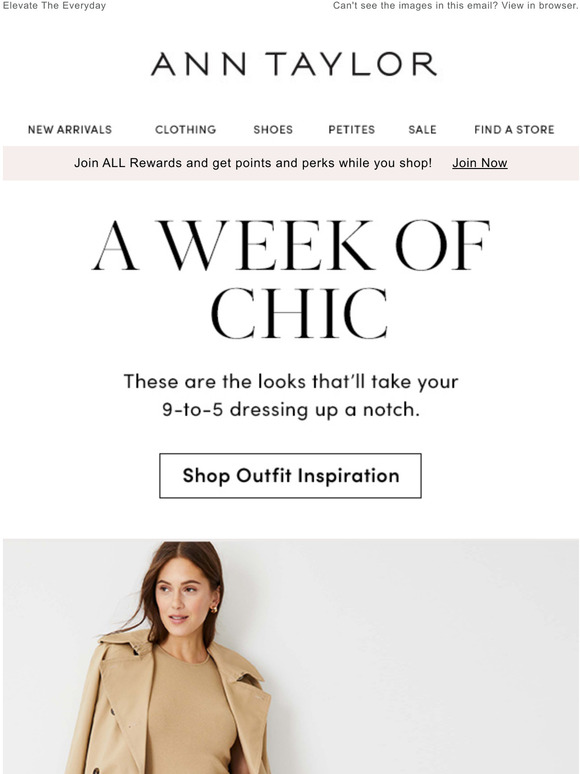This screenshot has width=580, height=774.
Task: Go to NEW ARRIVALS section
Action: click(70, 129)
